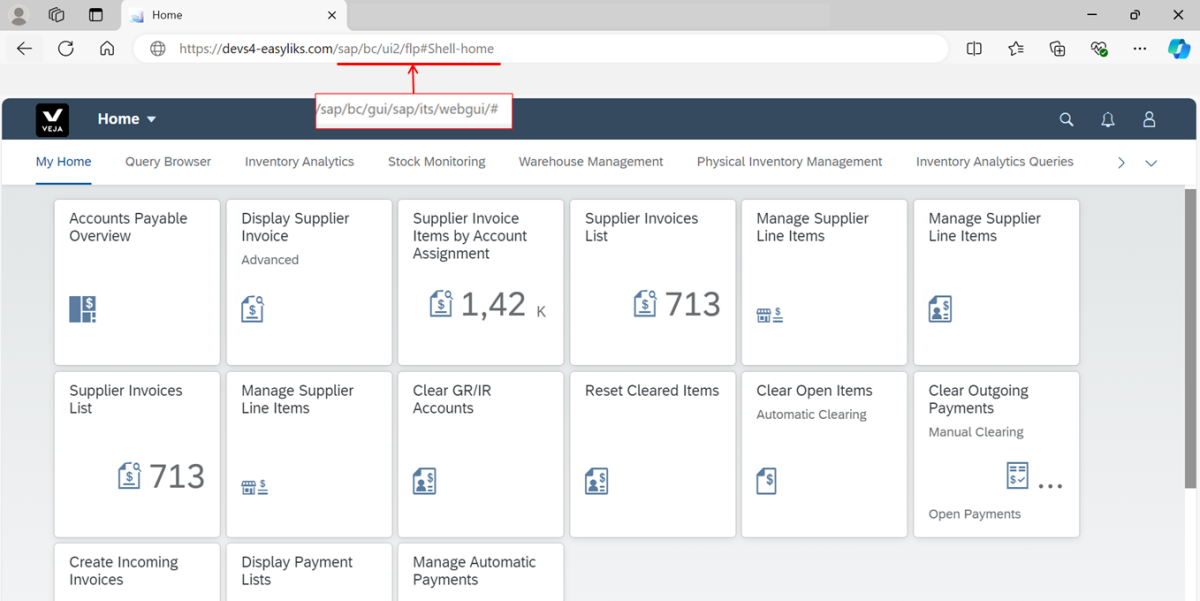
Task: Open the split screen browser icon
Action: [974, 48]
